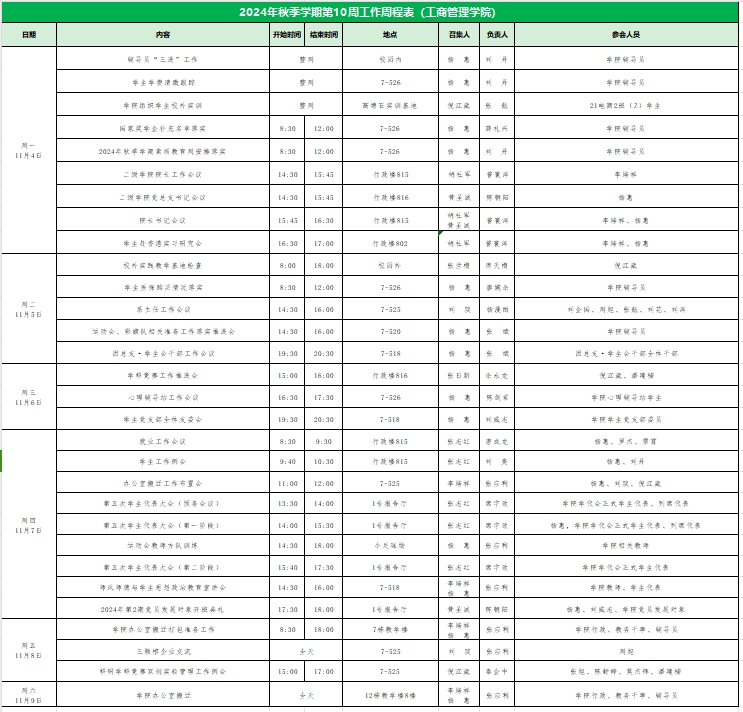Image resolution: width=743 pixels, height=712 pixels.
Task: Select the 内容 header cell
Action: 163,33
